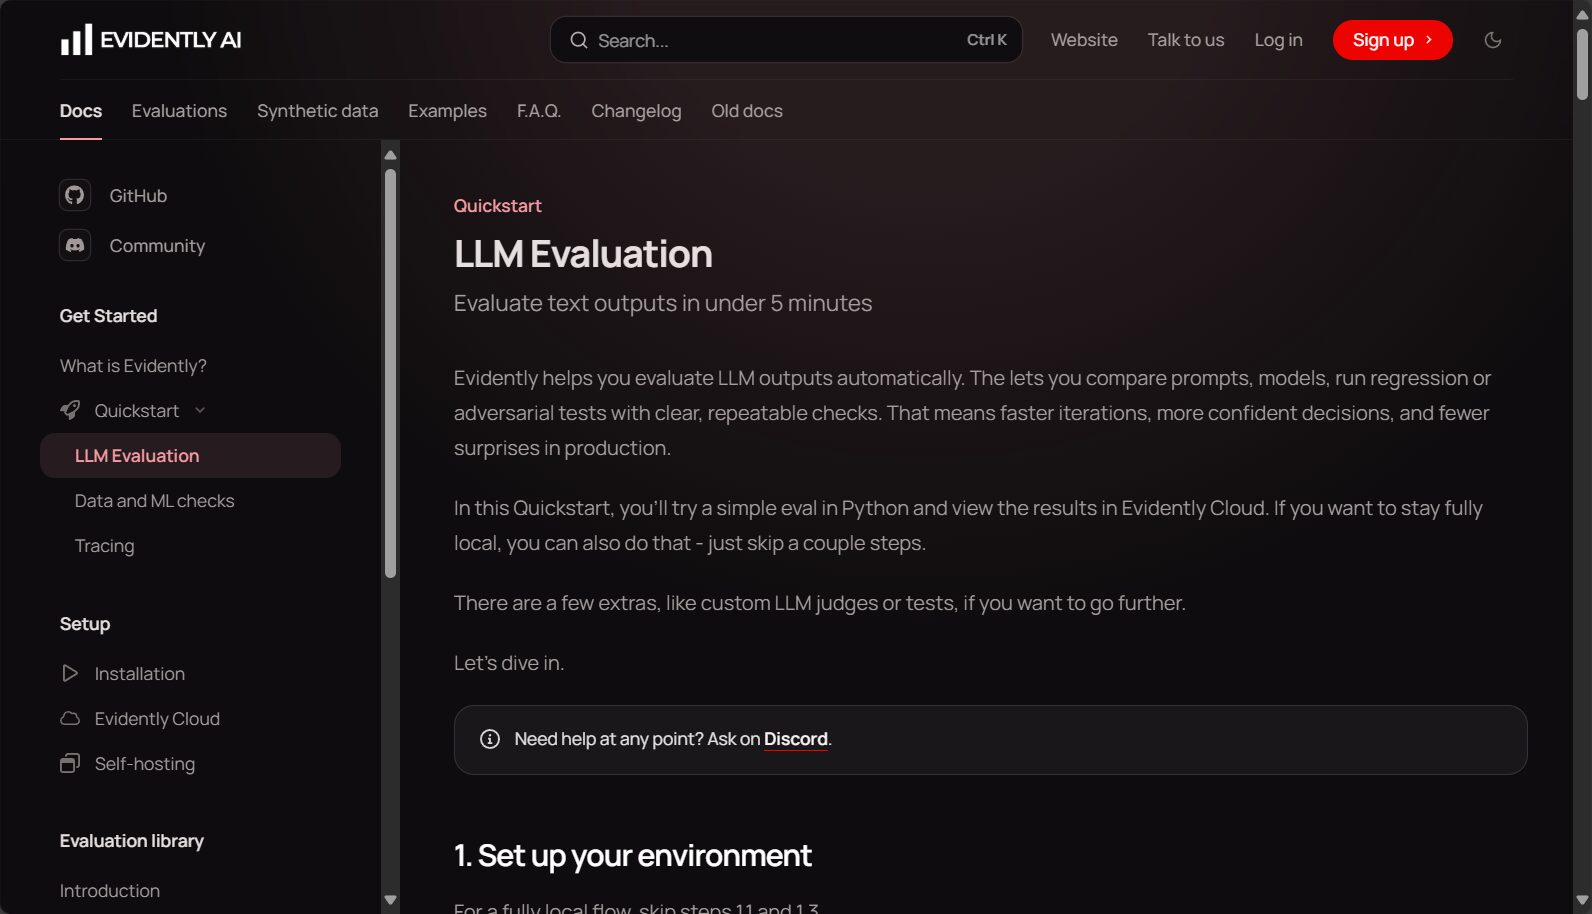Open the Synthetic data tab
The height and width of the screenshot is (914, 1592).
click(317, 111)
